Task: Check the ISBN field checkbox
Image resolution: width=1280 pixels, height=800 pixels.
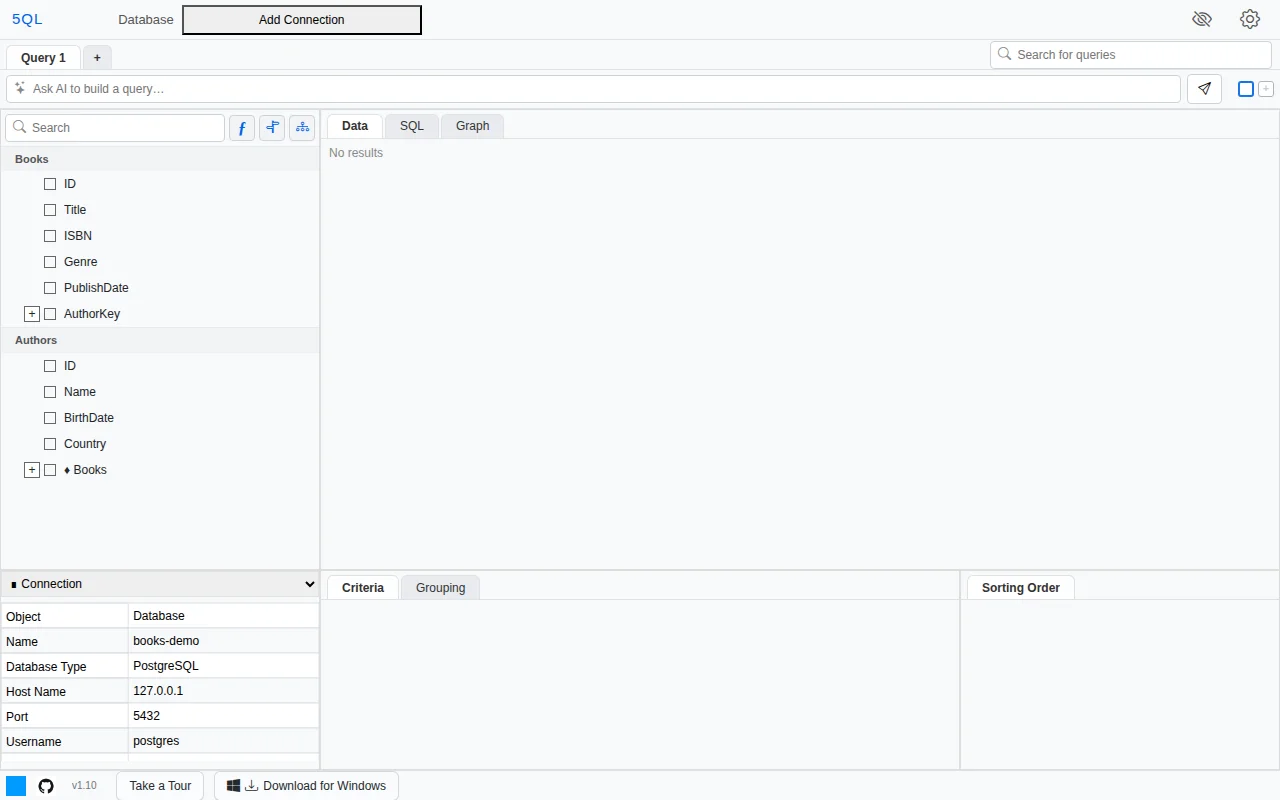Action: pos(50,236)
